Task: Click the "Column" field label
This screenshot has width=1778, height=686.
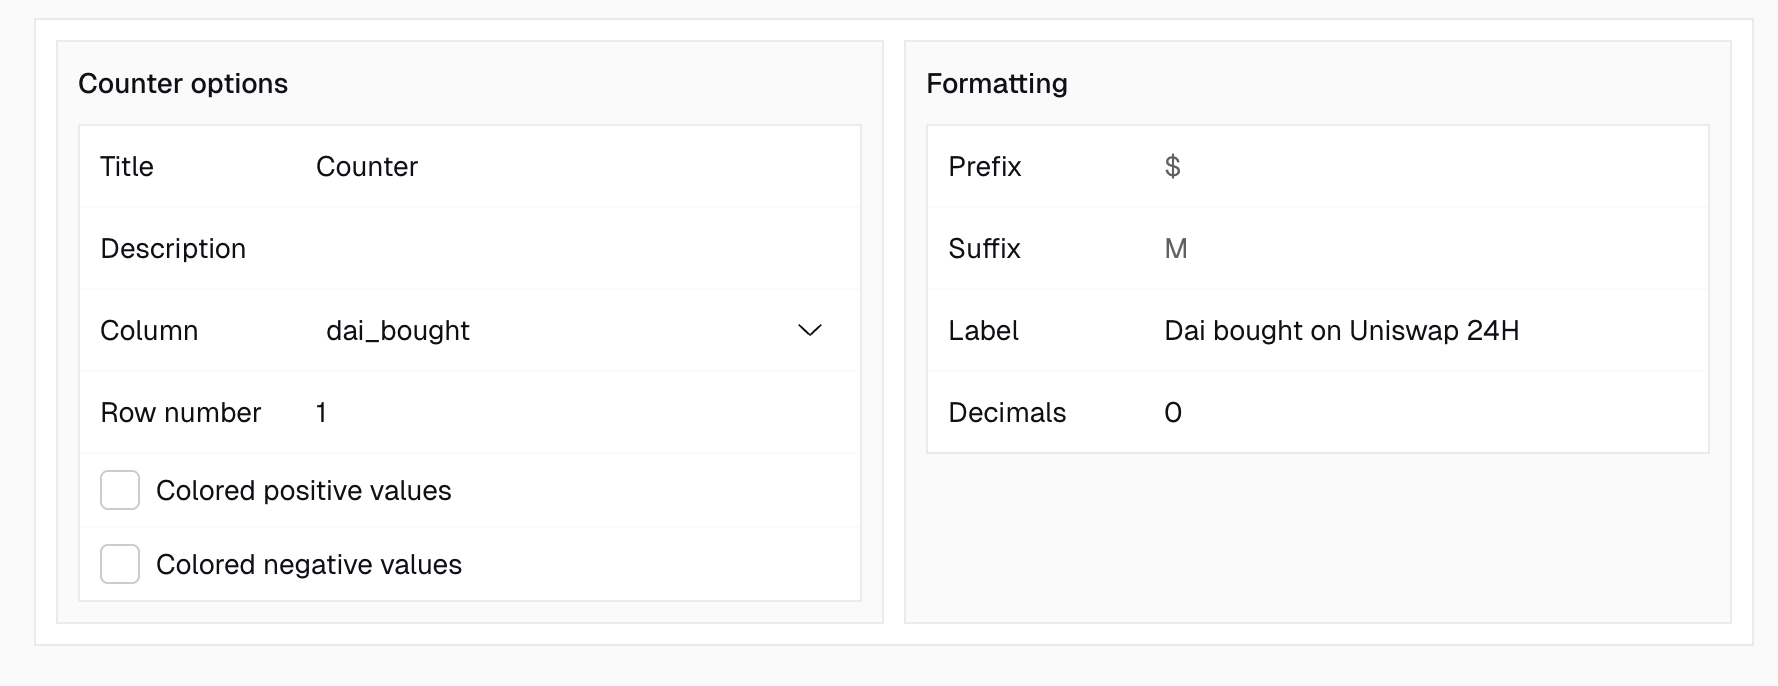Action: click(x=149, y=330)
